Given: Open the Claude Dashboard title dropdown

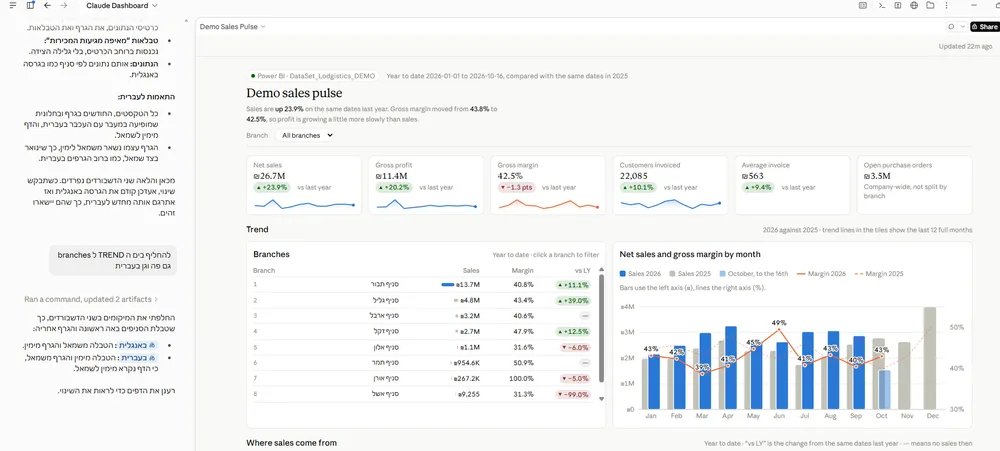Looking at the screenshot, I should point(122,5).
